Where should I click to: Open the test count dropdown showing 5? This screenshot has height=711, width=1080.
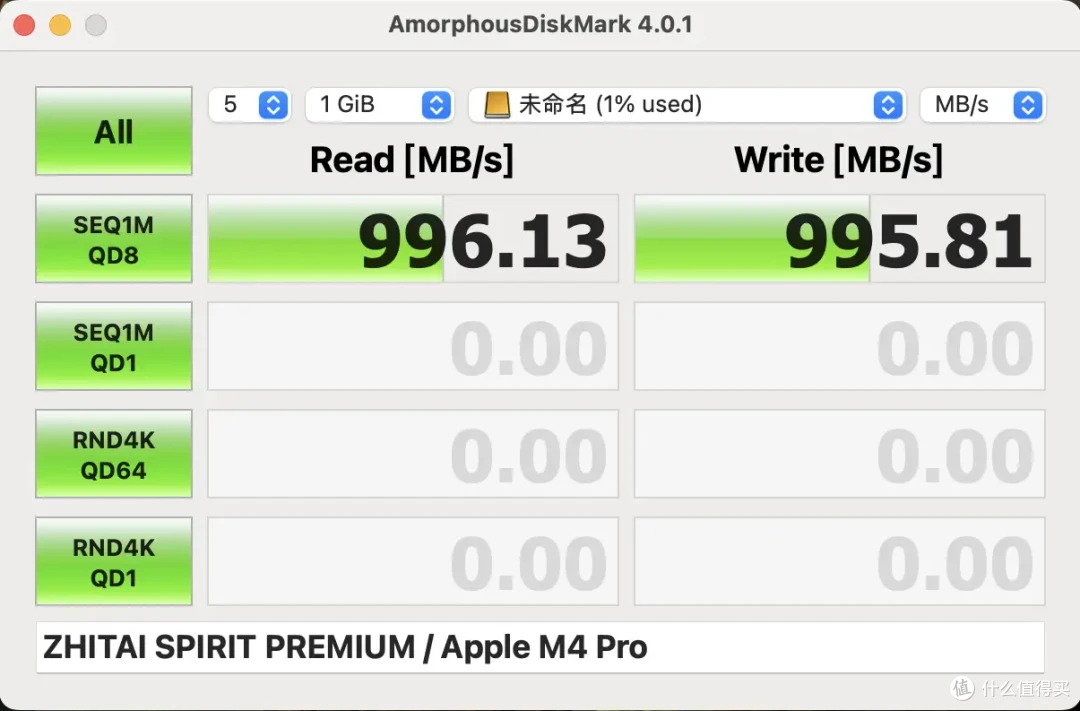[x=249, y=105]
